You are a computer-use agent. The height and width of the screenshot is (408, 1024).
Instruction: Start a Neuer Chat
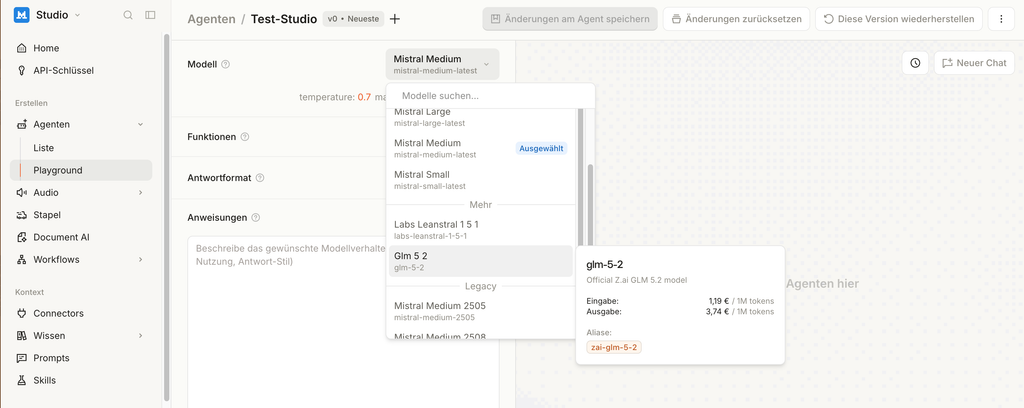coord(974,63)
